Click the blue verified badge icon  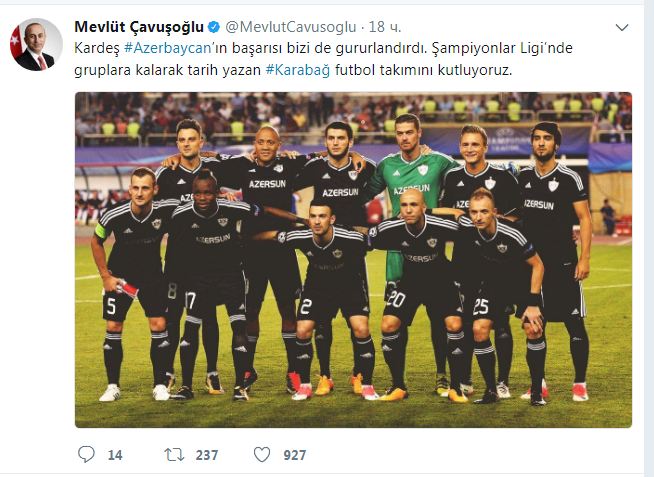[x=214, y=27]
